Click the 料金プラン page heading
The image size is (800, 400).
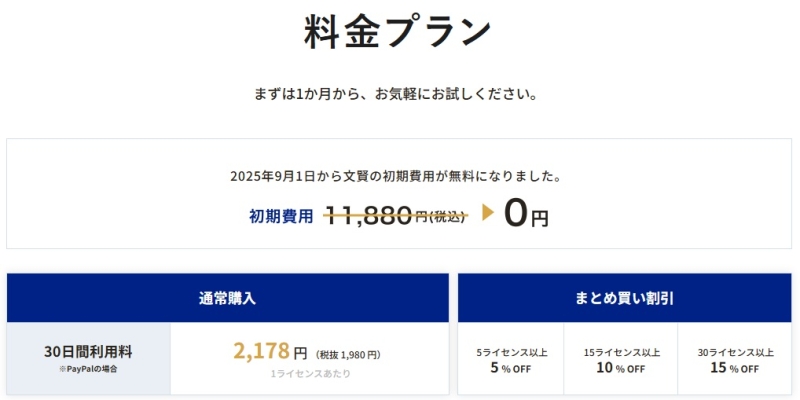pos(398,32)
